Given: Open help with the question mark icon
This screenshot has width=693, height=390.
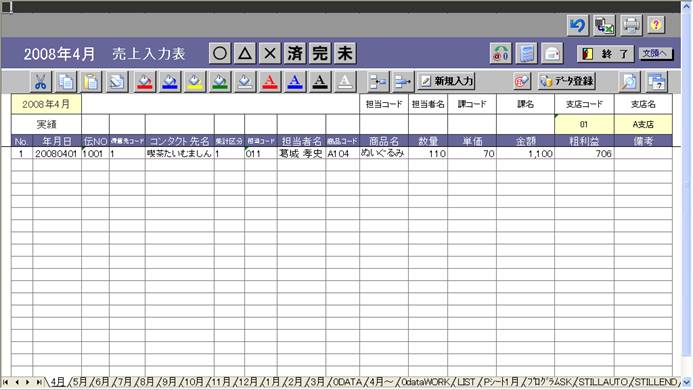Looking at the screenshot, I should pos(656,25).
